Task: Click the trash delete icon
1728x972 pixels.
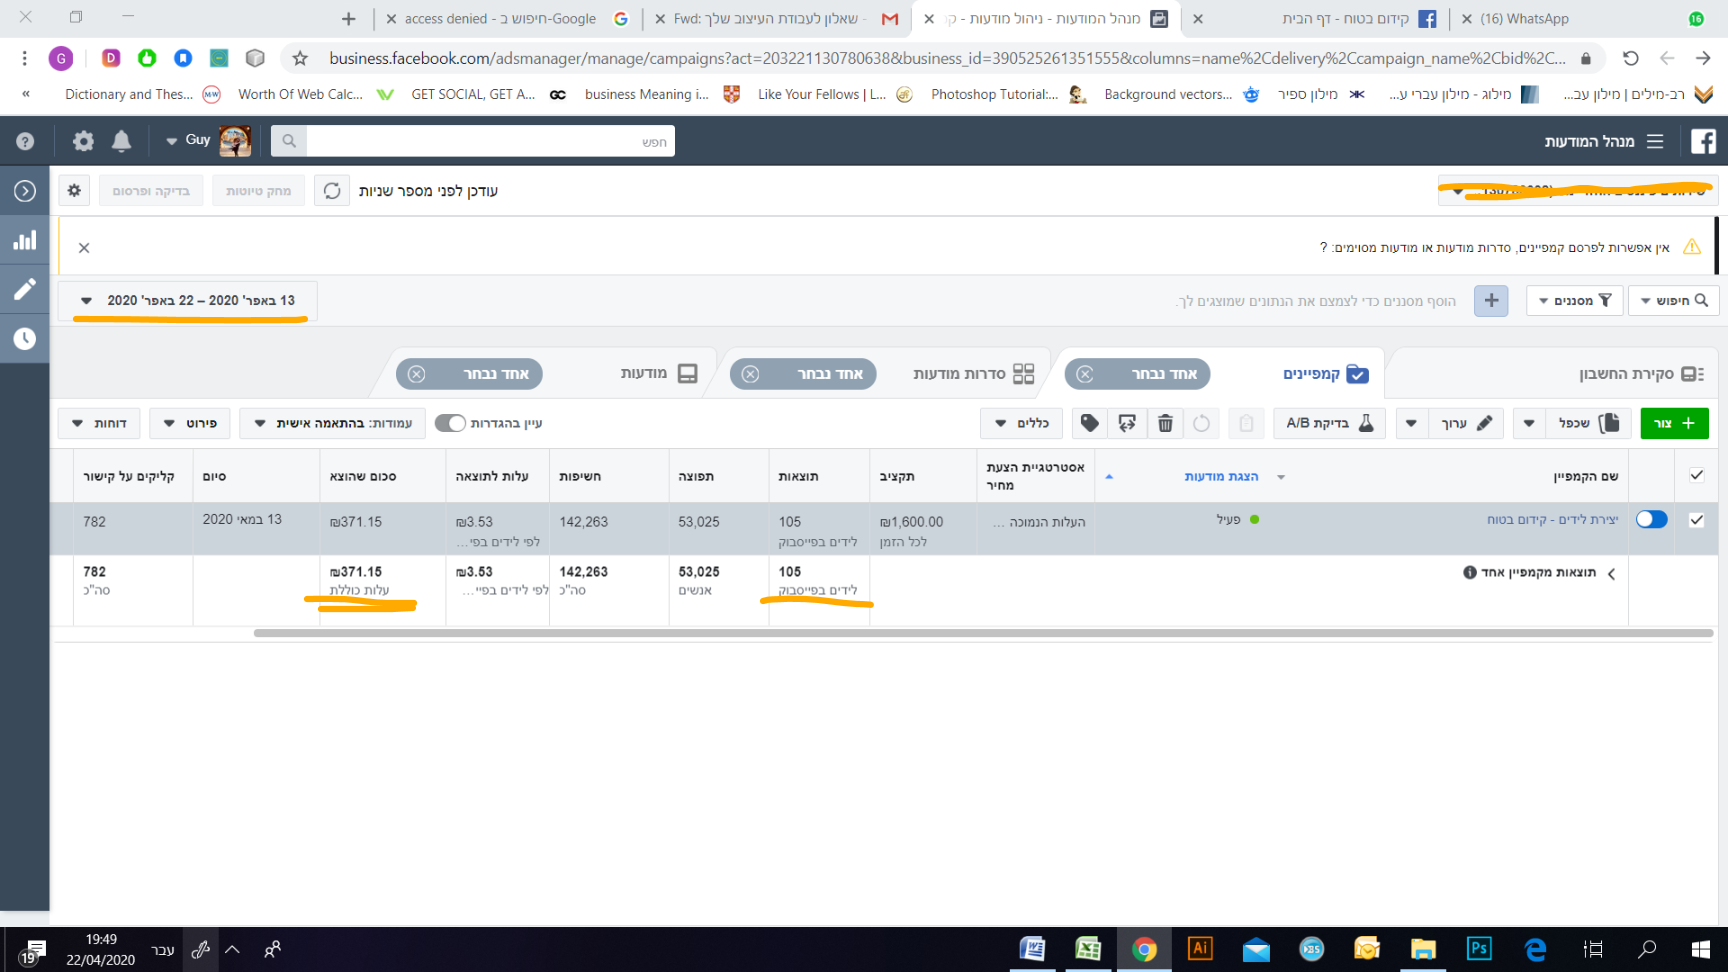Action: point(1165,423)
